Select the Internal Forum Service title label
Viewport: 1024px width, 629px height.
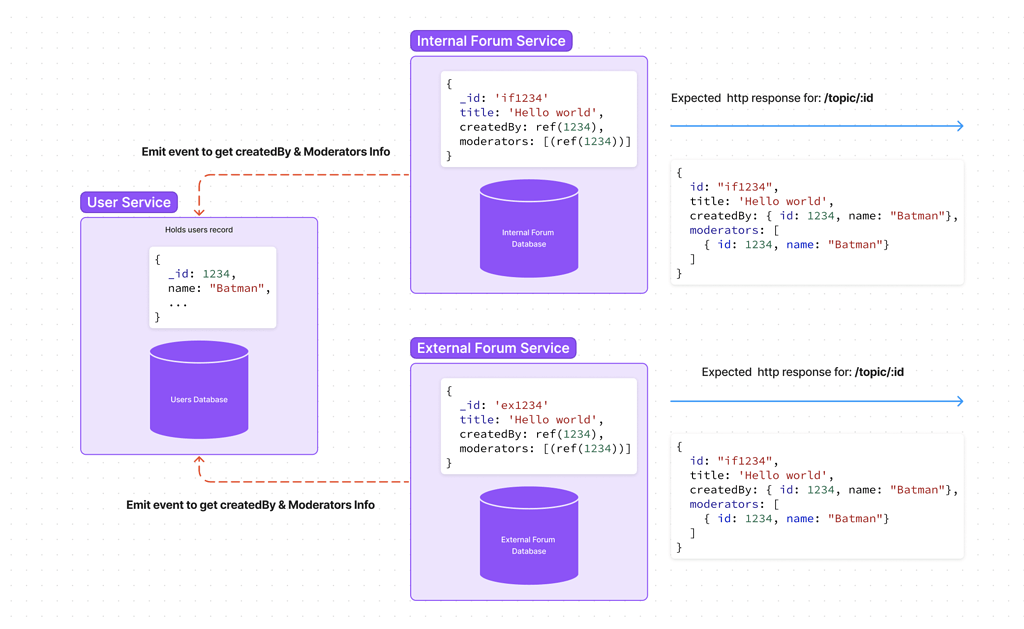click(491, 41)
